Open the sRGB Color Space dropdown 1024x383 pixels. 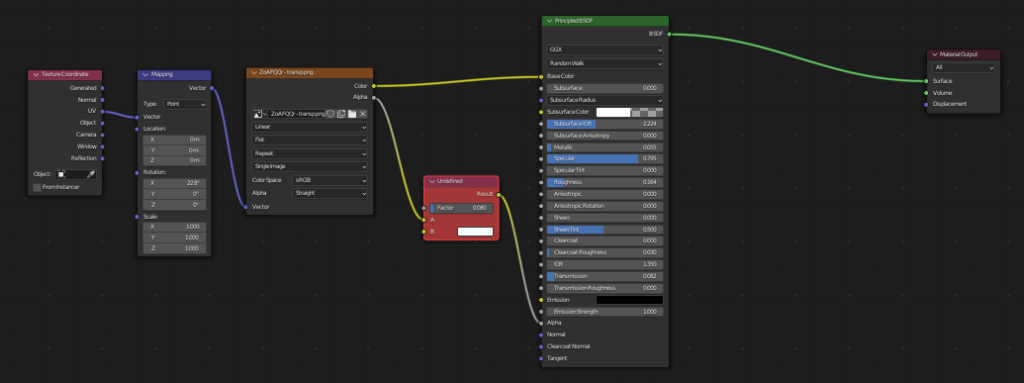(330, 180)
